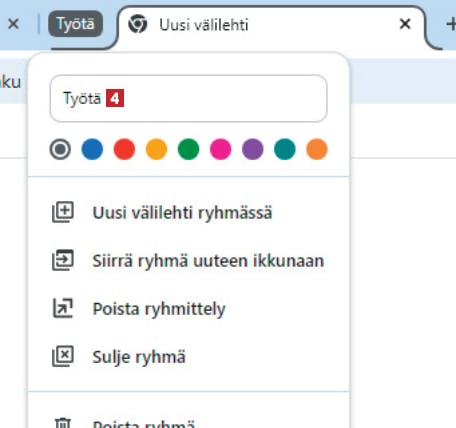The width and height of the screenshot is (456, 428).
Task: Choose the red group color
Action: (124, 149)
